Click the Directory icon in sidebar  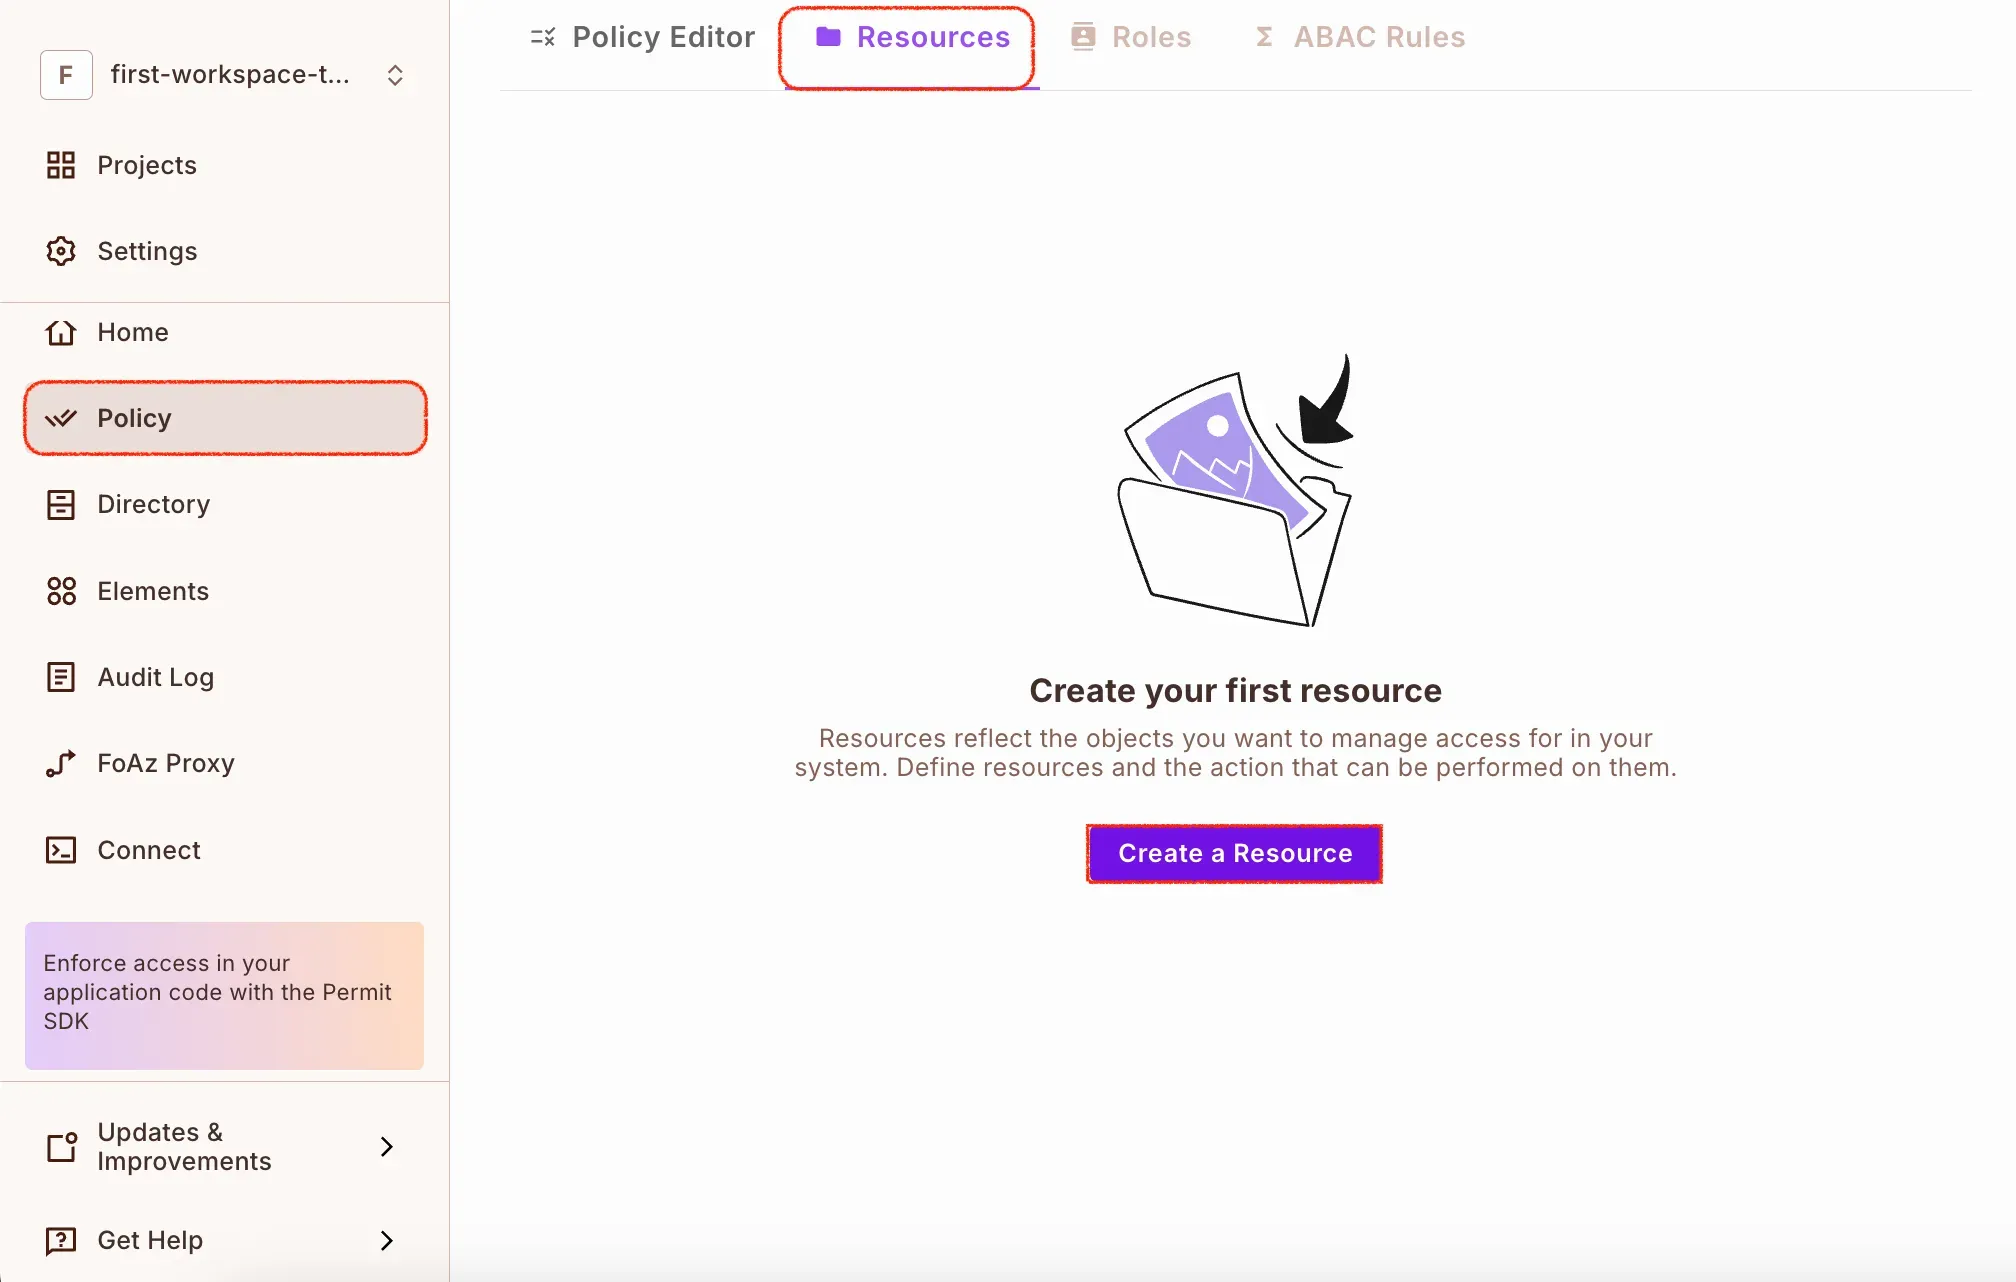point(61,505)
